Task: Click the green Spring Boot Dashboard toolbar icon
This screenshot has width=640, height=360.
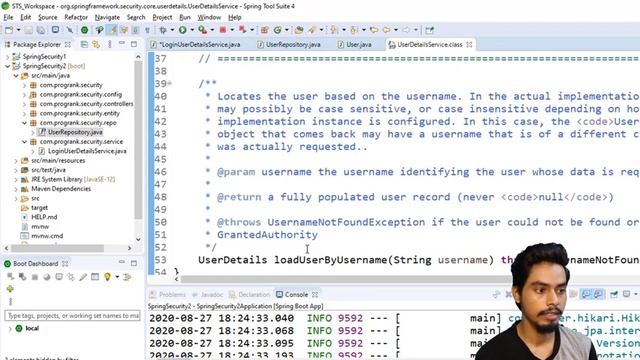Action: point(84,30)
